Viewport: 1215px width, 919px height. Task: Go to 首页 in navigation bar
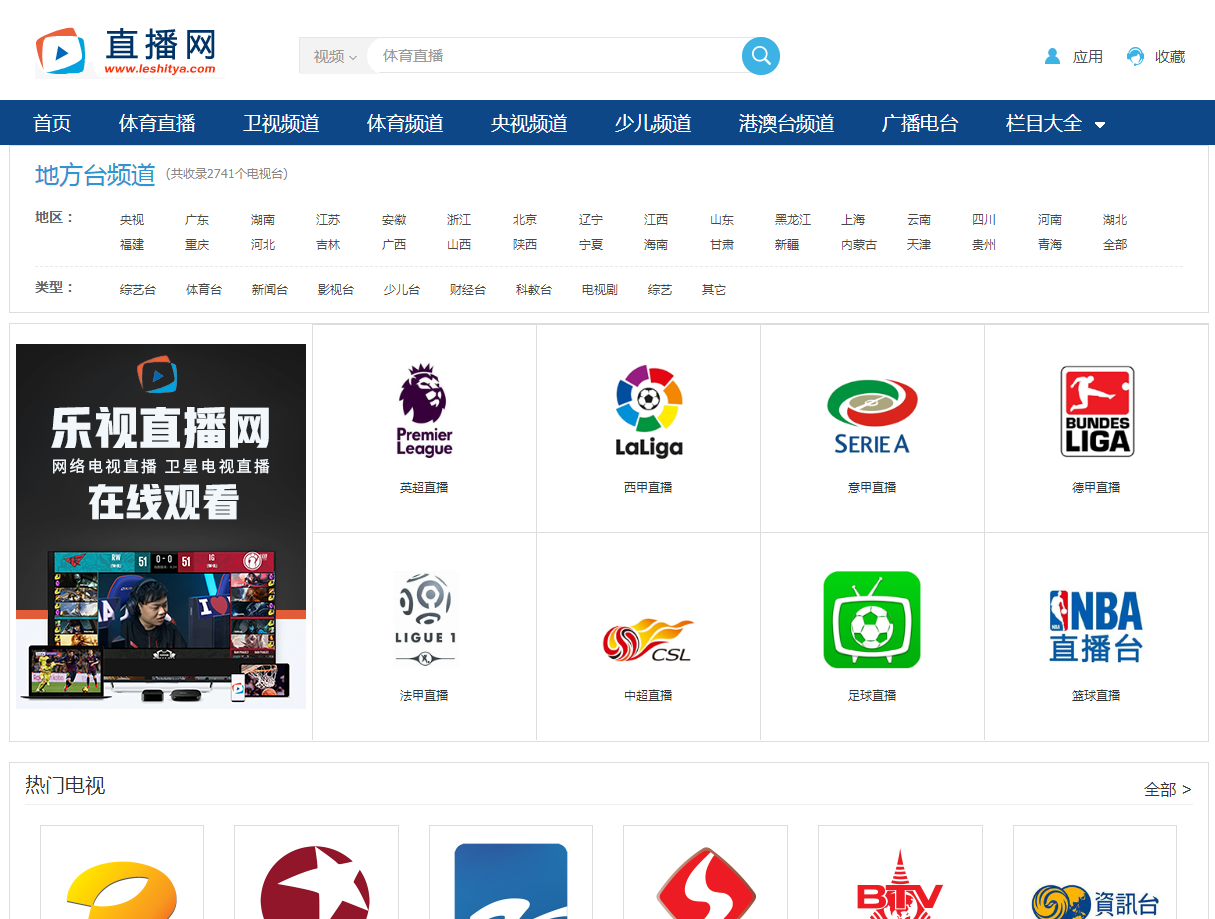click(x=52, y=123)
